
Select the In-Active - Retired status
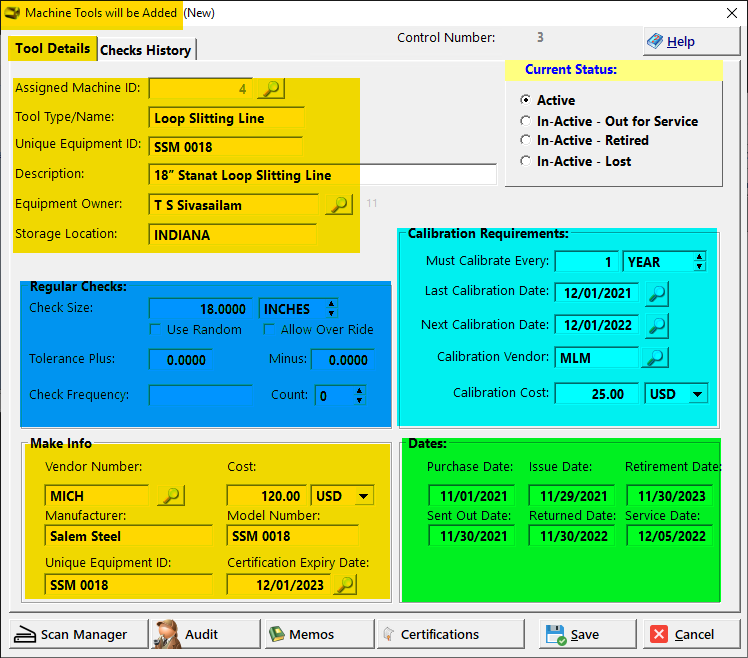click(526, 141)
